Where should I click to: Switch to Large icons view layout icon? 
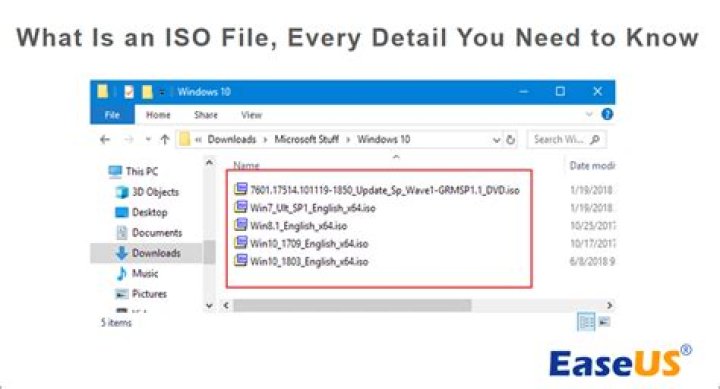pyautogui.click(x=604, y=322)
